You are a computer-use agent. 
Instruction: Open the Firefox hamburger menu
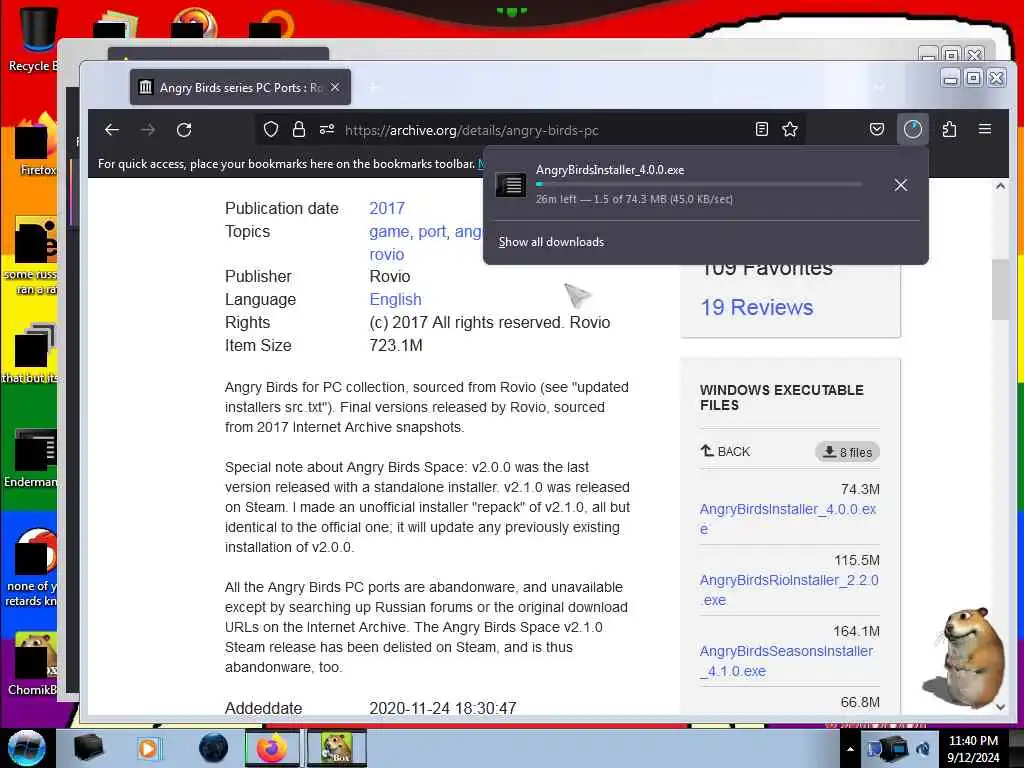coord(985,129)
